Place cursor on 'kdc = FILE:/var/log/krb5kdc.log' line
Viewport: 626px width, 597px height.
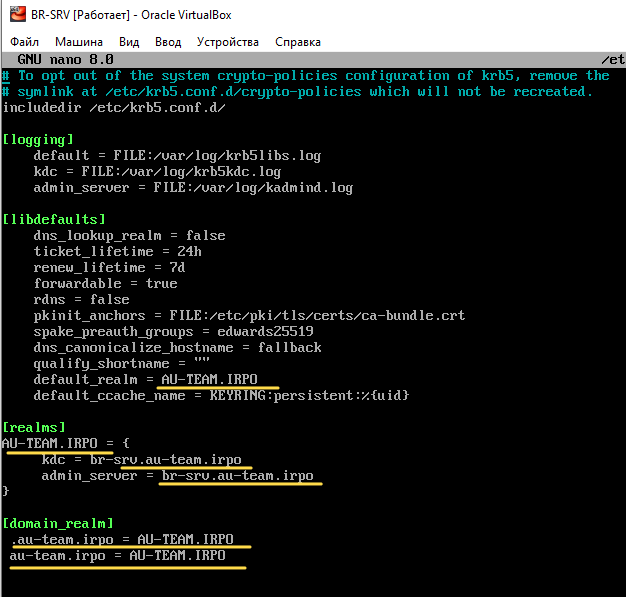coord(157,172)
